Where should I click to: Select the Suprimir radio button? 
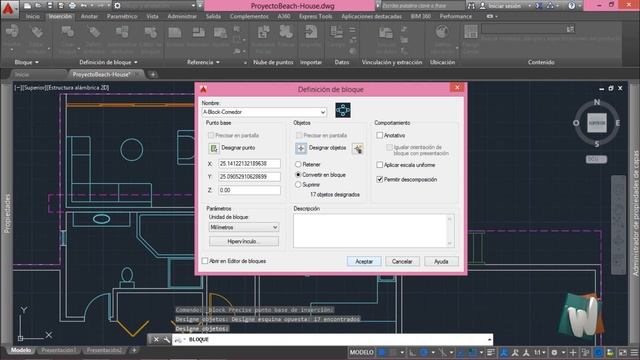[x=298, y=184]
